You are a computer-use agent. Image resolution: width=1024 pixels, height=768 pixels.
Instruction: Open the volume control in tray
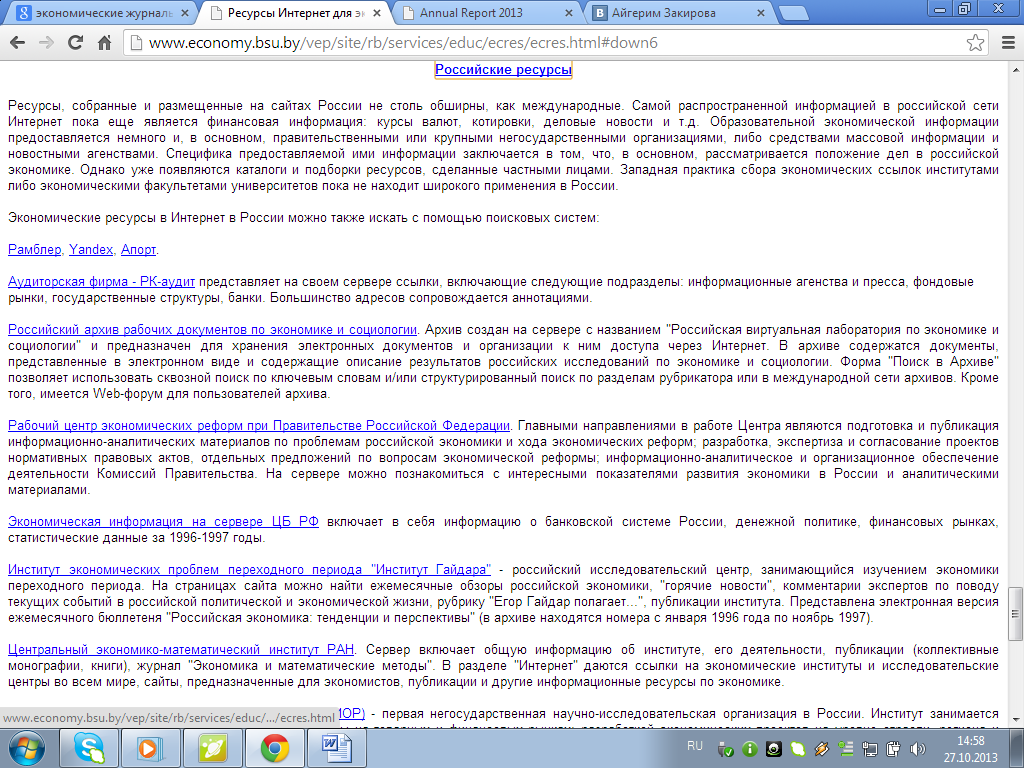(x=918, y=748)
